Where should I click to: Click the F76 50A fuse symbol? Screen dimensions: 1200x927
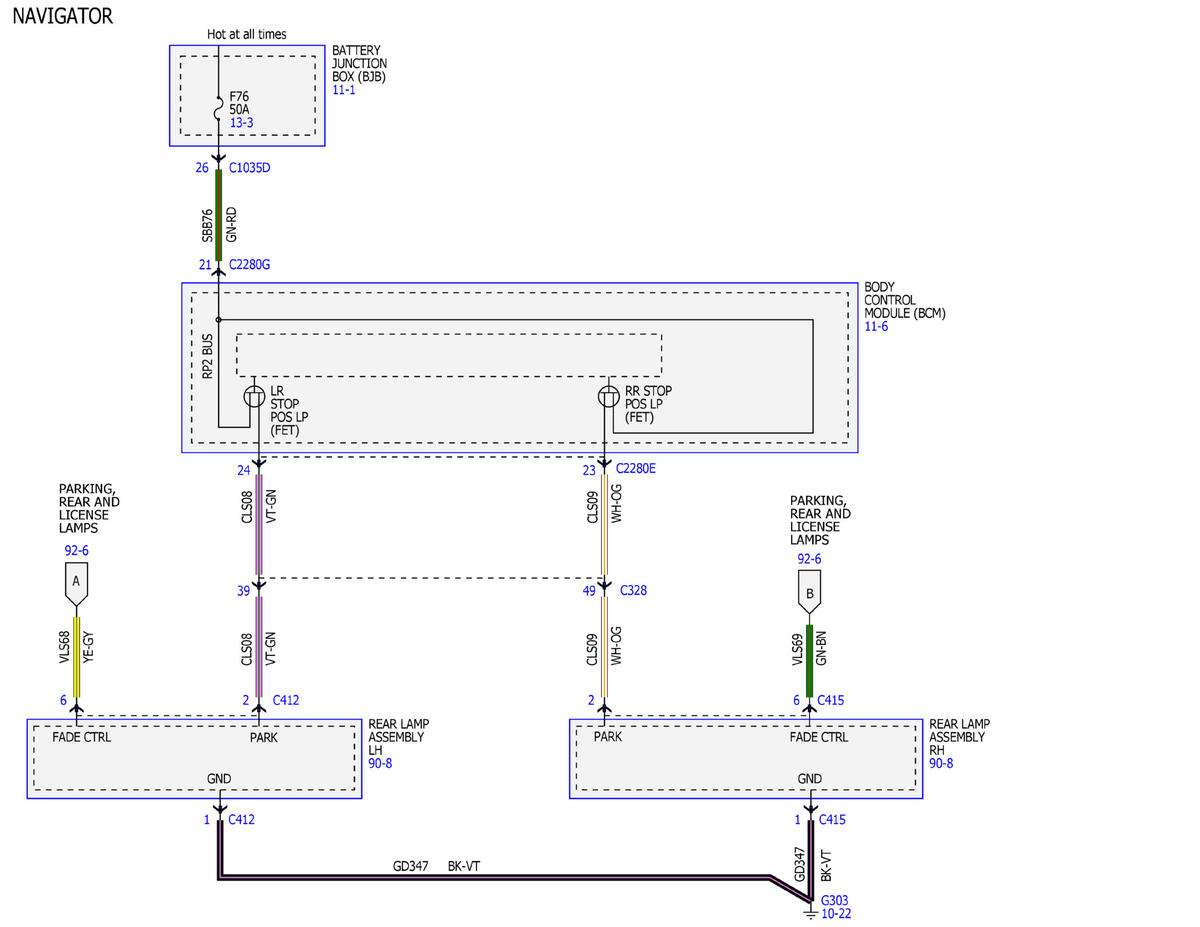(x=218, y=103)
